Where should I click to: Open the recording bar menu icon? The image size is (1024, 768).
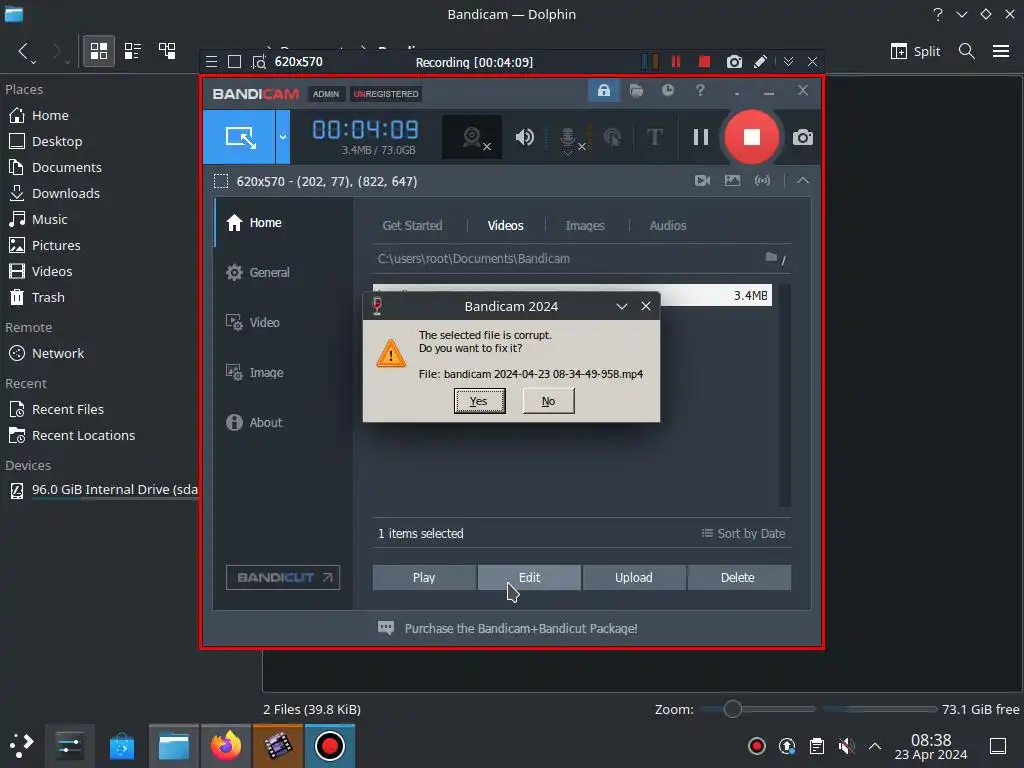coord(212,62)
